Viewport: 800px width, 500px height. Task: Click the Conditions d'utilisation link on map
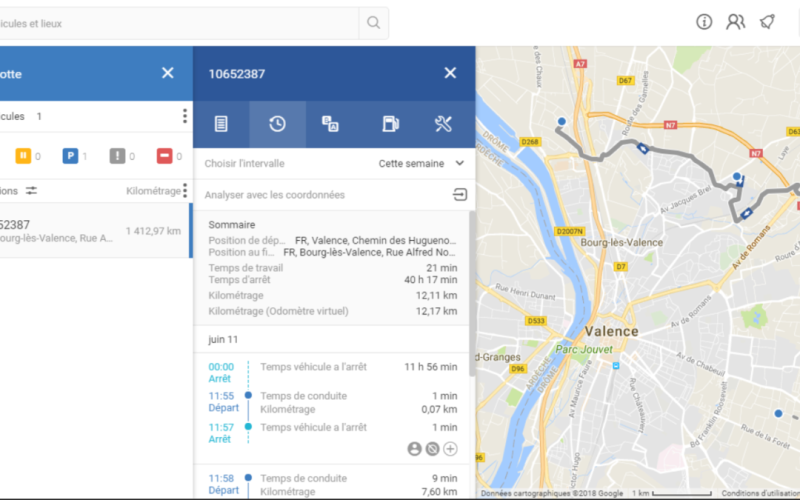coord(760,493)
